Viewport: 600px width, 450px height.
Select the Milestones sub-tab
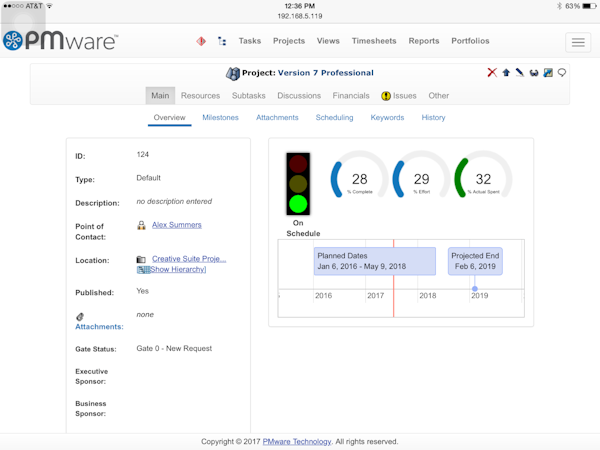(220, 118)
